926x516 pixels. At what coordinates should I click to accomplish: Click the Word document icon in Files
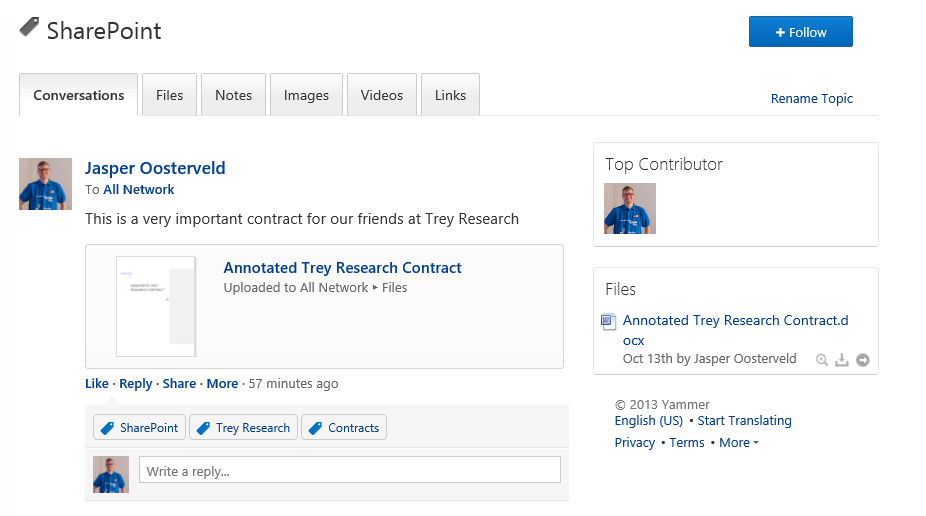pos(608,321)
